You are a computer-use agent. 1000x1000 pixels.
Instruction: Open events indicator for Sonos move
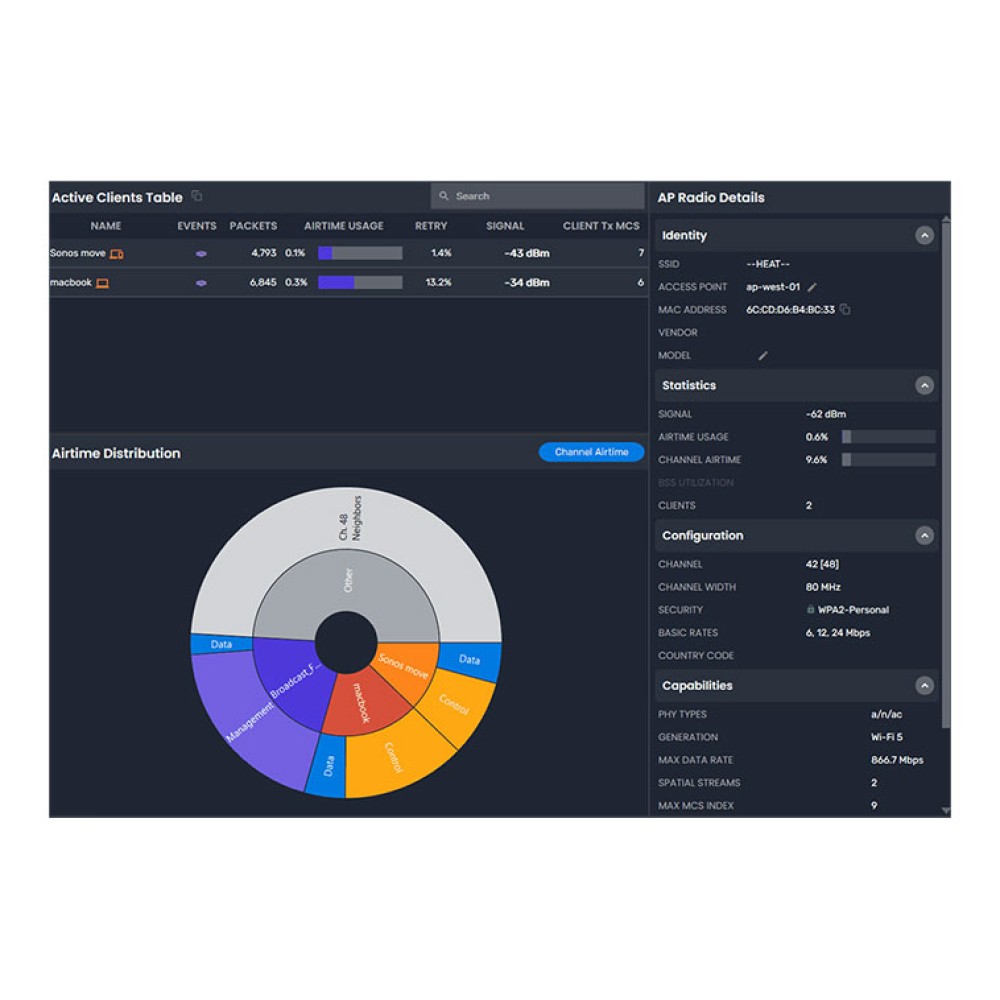pyautogui.click(x=201, y=254)
